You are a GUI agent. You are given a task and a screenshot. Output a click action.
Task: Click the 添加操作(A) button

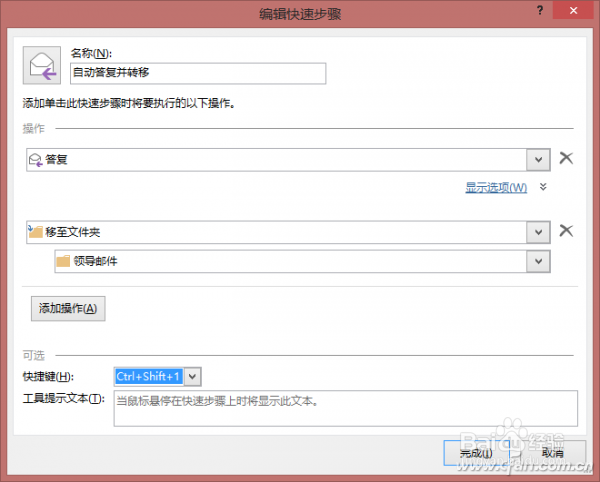point(68,308)
